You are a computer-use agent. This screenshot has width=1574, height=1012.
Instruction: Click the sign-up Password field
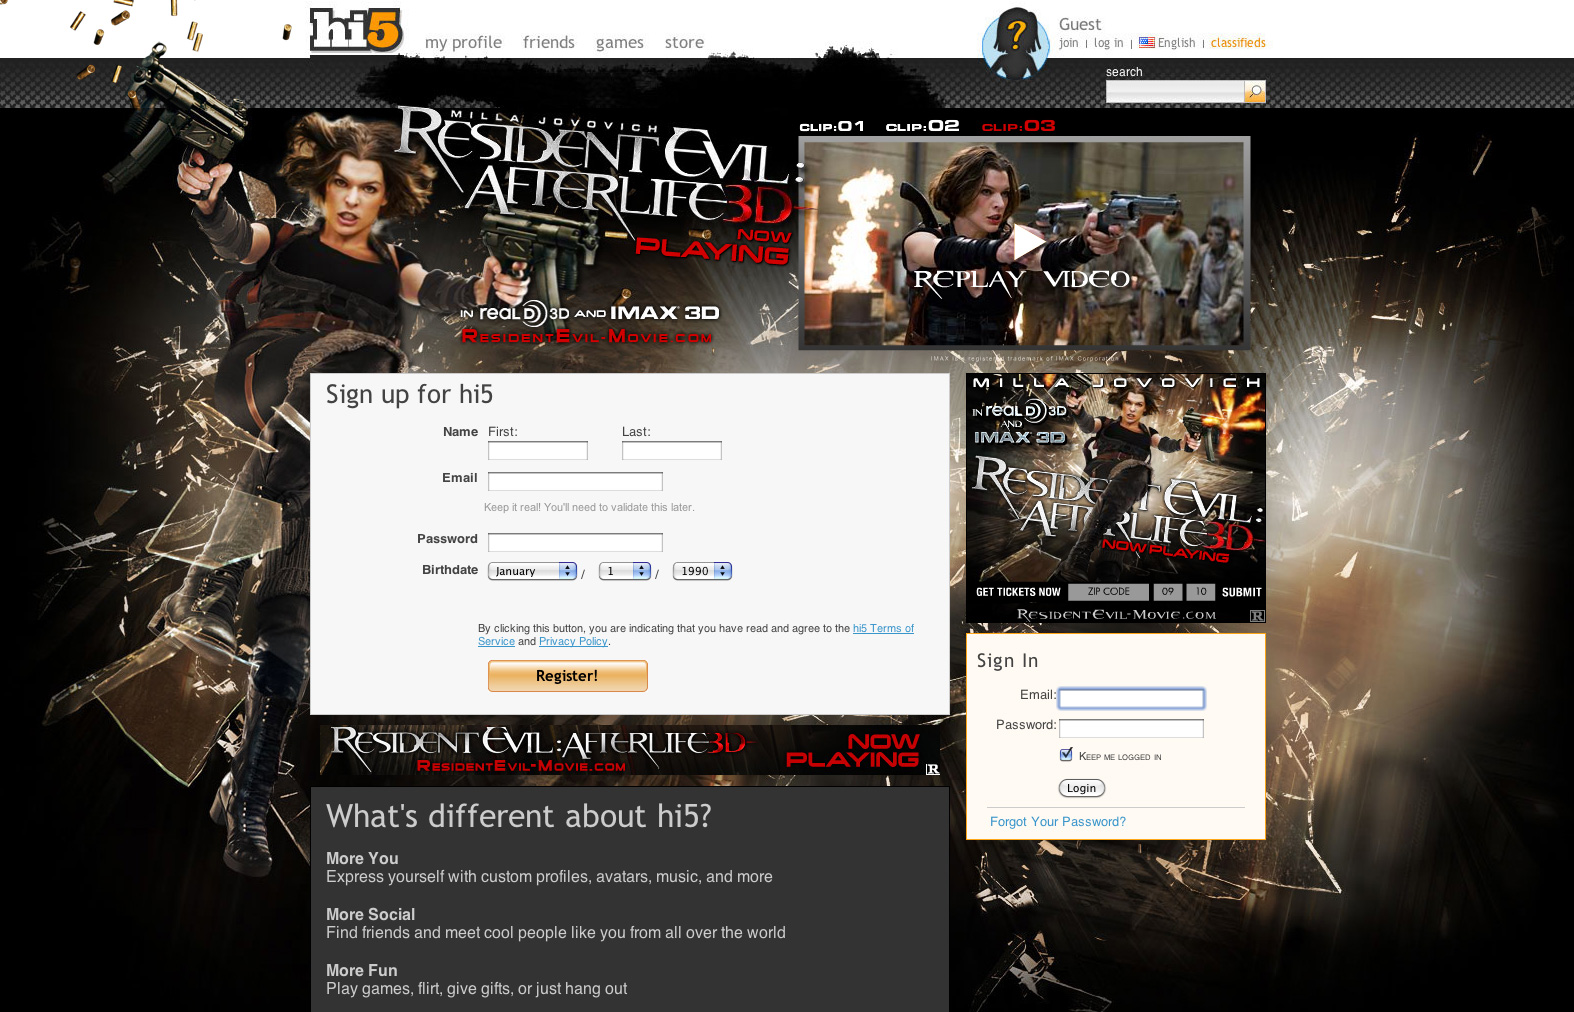pos(575,542)
